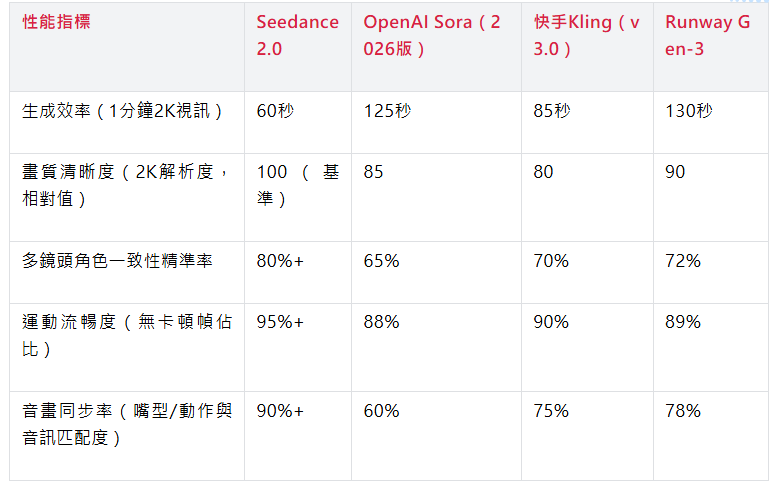The height and width of the screenshot is (492, 773).
Task: Select the 生成效率 row label
Action: [122, 111]
